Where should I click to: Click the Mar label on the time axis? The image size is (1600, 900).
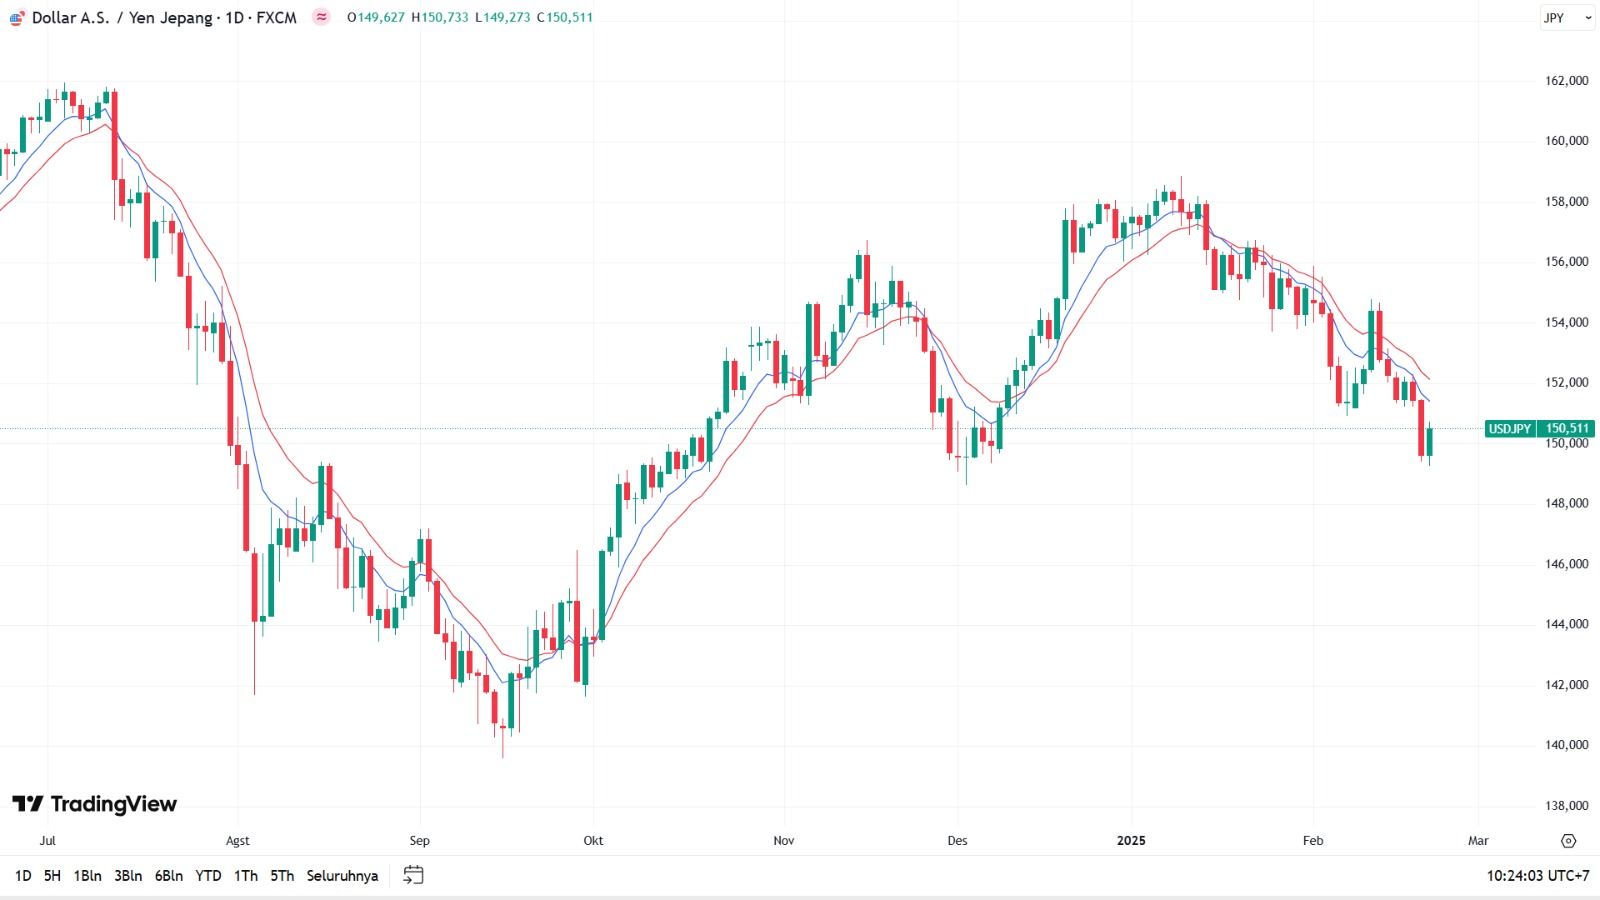point(1478,841)
